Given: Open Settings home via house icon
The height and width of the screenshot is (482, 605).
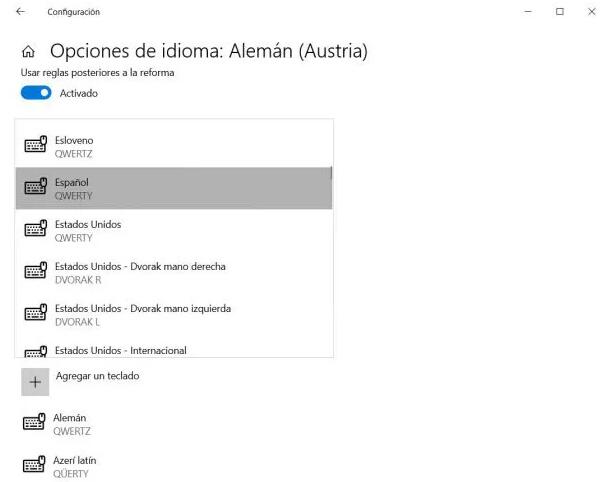Looking at the screenshot, I should [x=28, y=51].
